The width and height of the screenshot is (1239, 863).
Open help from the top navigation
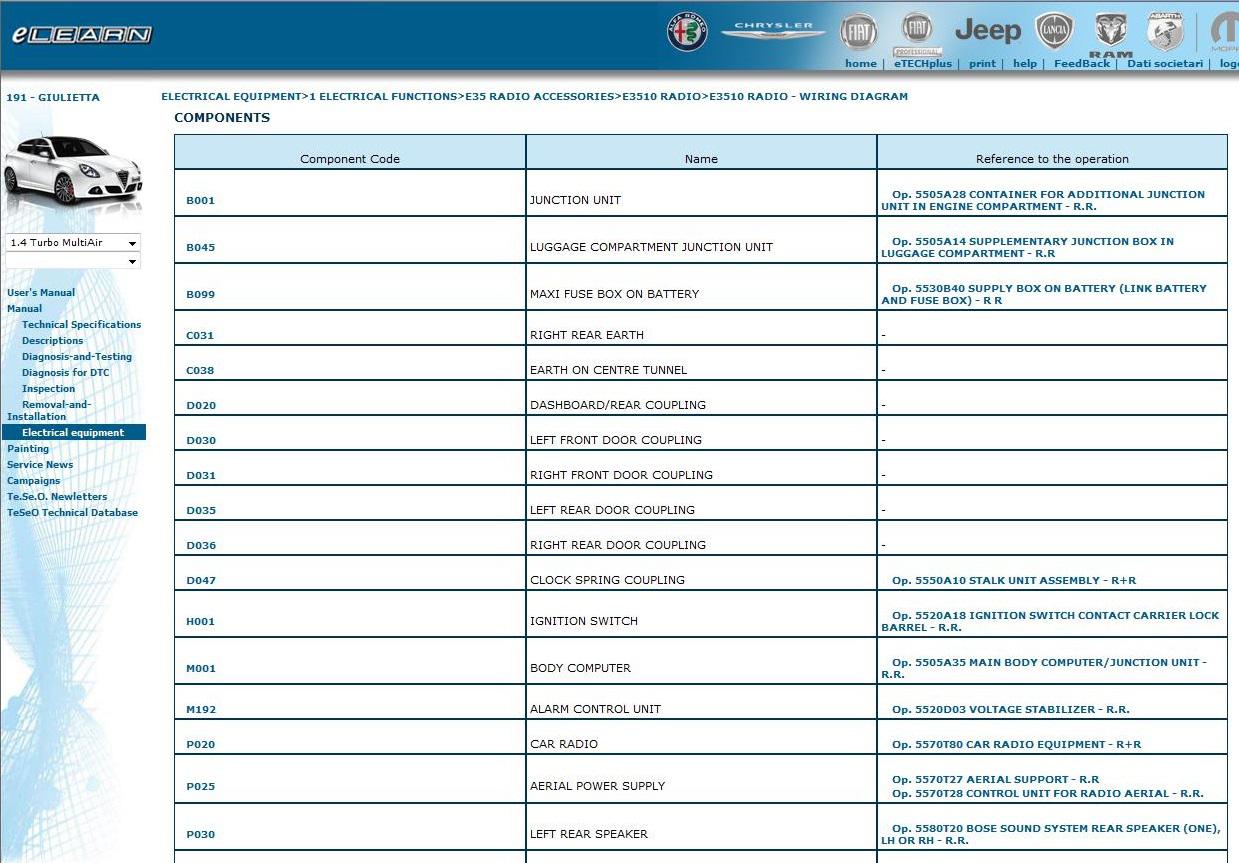pos(1025,63)
